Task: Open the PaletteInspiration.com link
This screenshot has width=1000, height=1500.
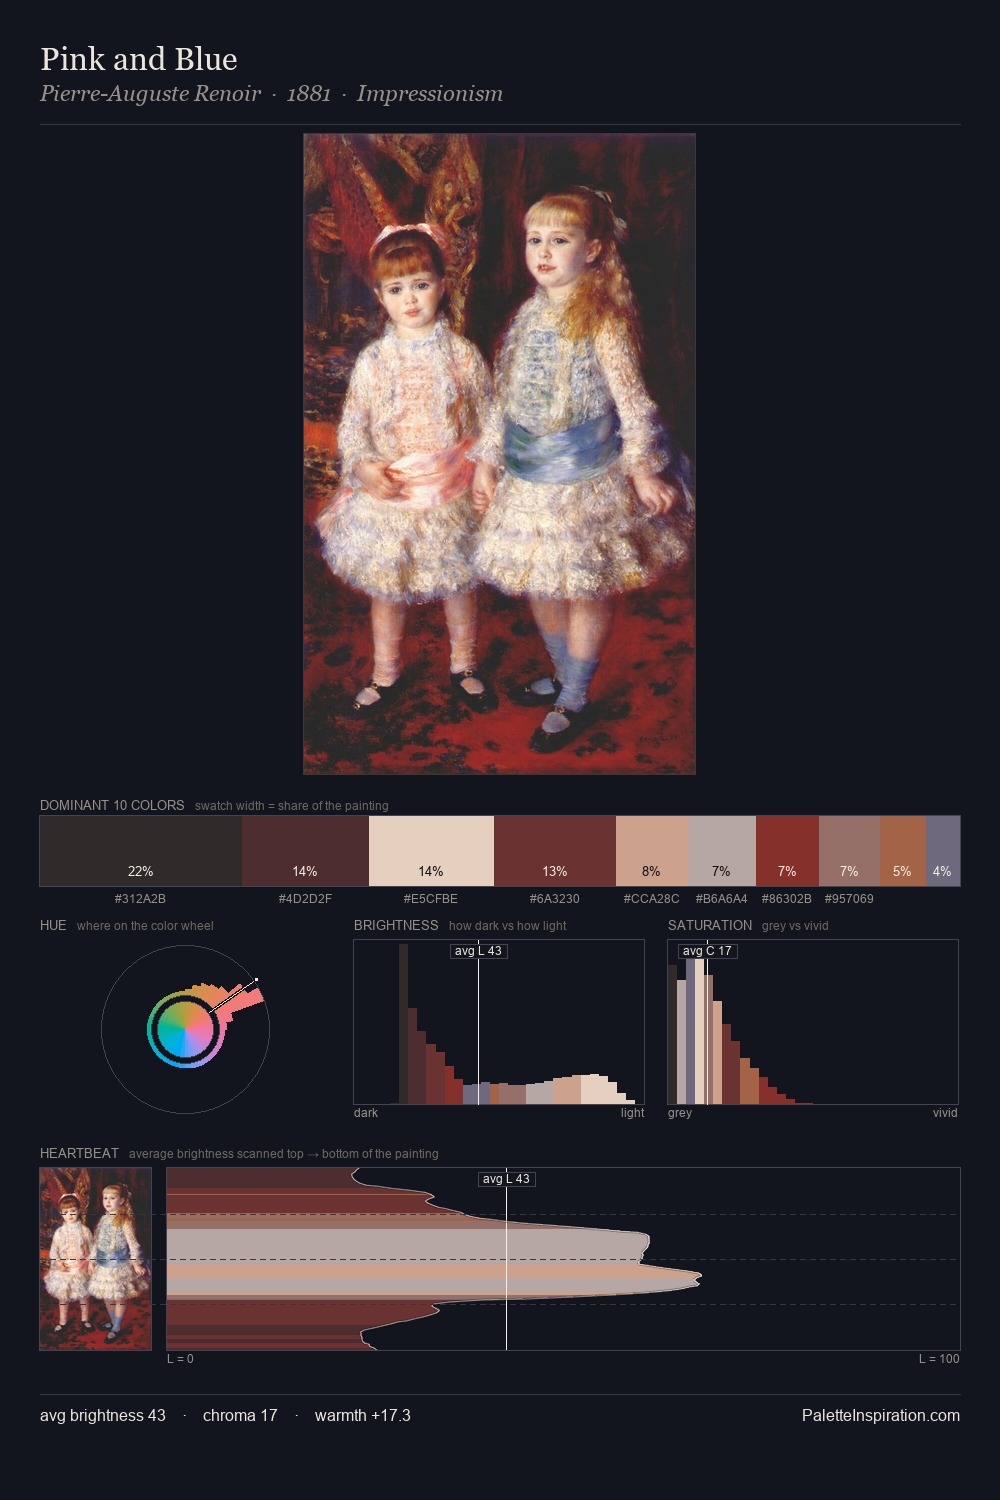Action: (881, 1416)
